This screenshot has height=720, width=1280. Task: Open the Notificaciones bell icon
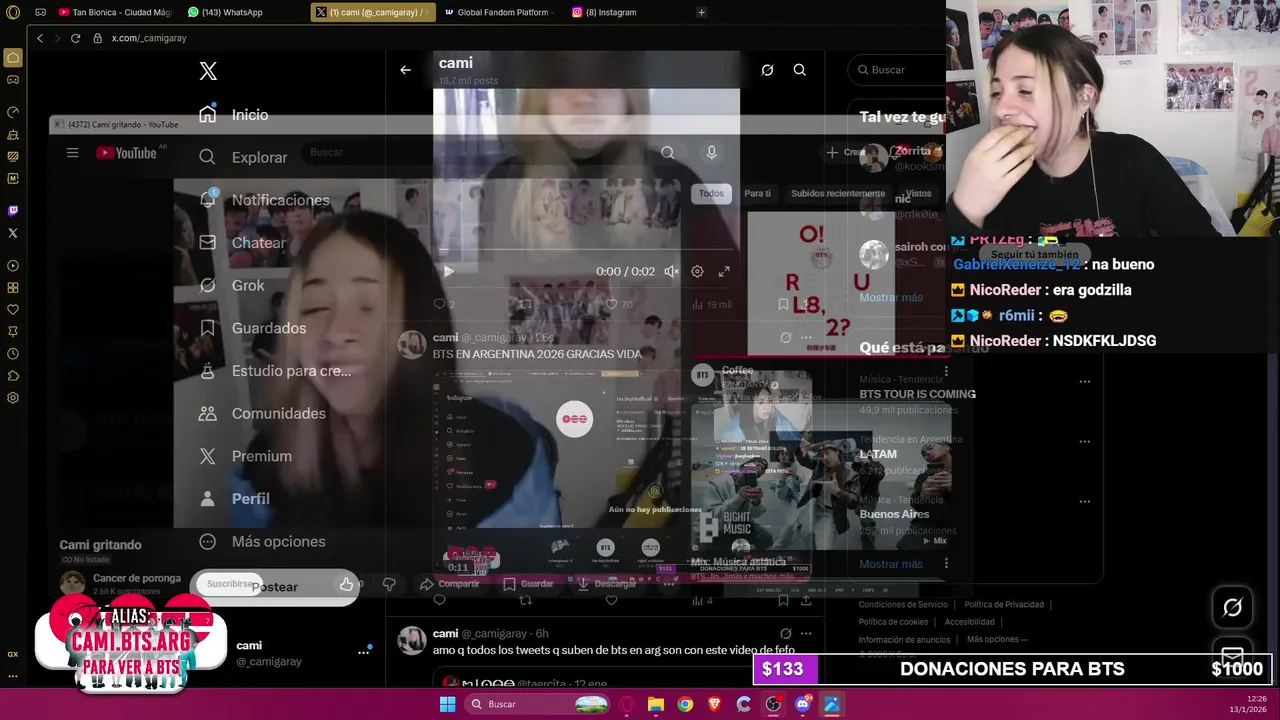pyautogui.click(x=207, y=199)
